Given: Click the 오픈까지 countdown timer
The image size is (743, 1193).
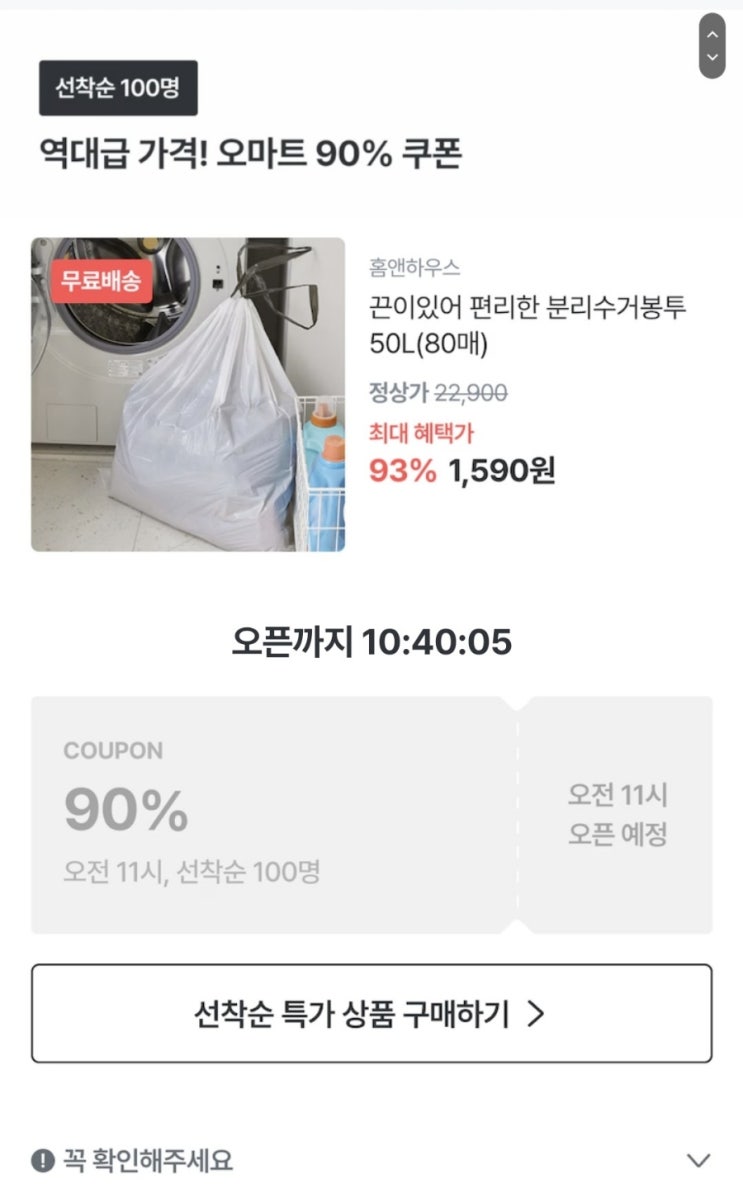Looking at the screenshot, I should click(x=371, y=642).
